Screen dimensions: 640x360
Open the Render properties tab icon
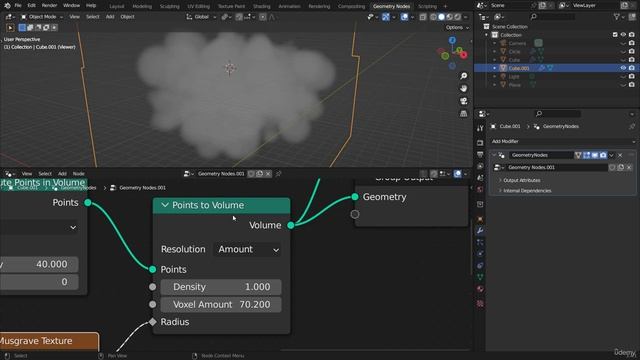click(x=480, y=143)
